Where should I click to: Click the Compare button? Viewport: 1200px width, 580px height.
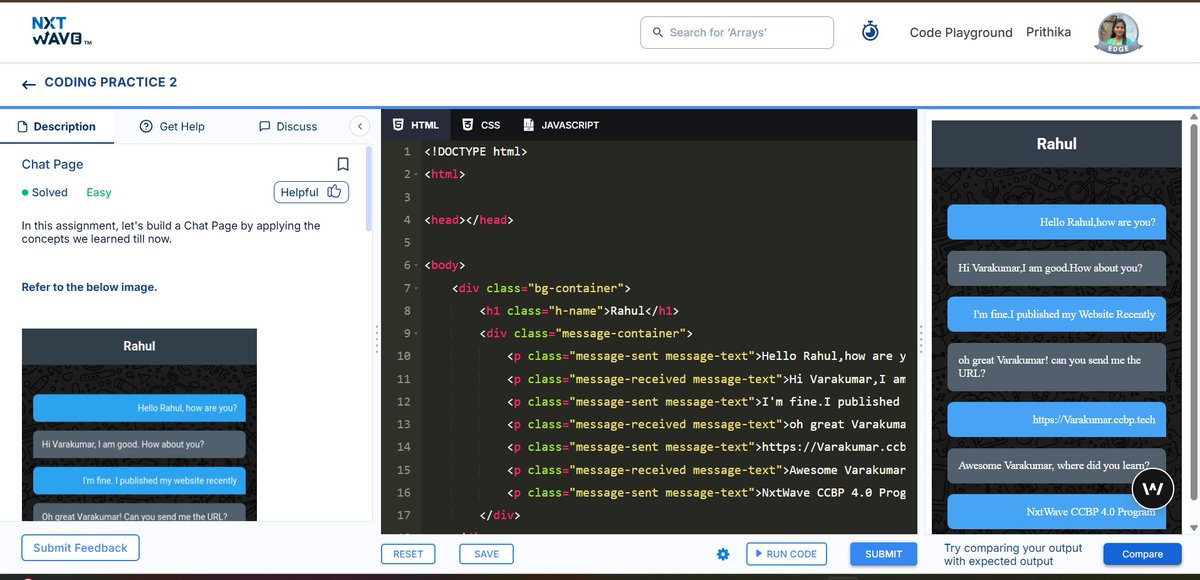(x=1142, y=554)
